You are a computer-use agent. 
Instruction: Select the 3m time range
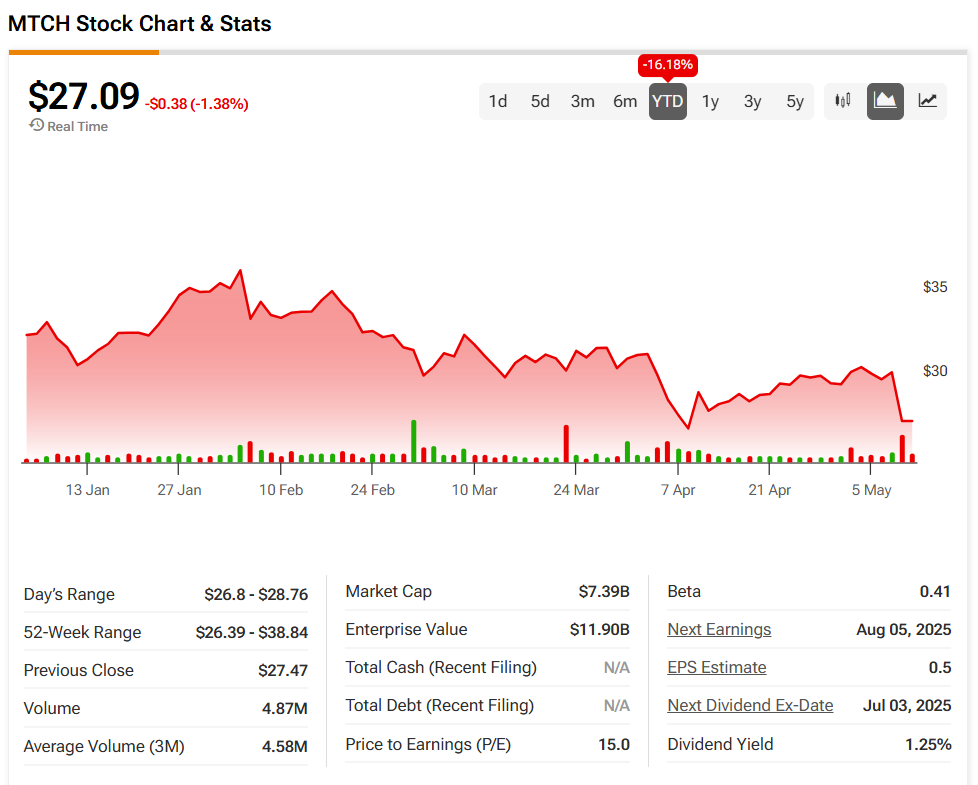tap(583, 102)
